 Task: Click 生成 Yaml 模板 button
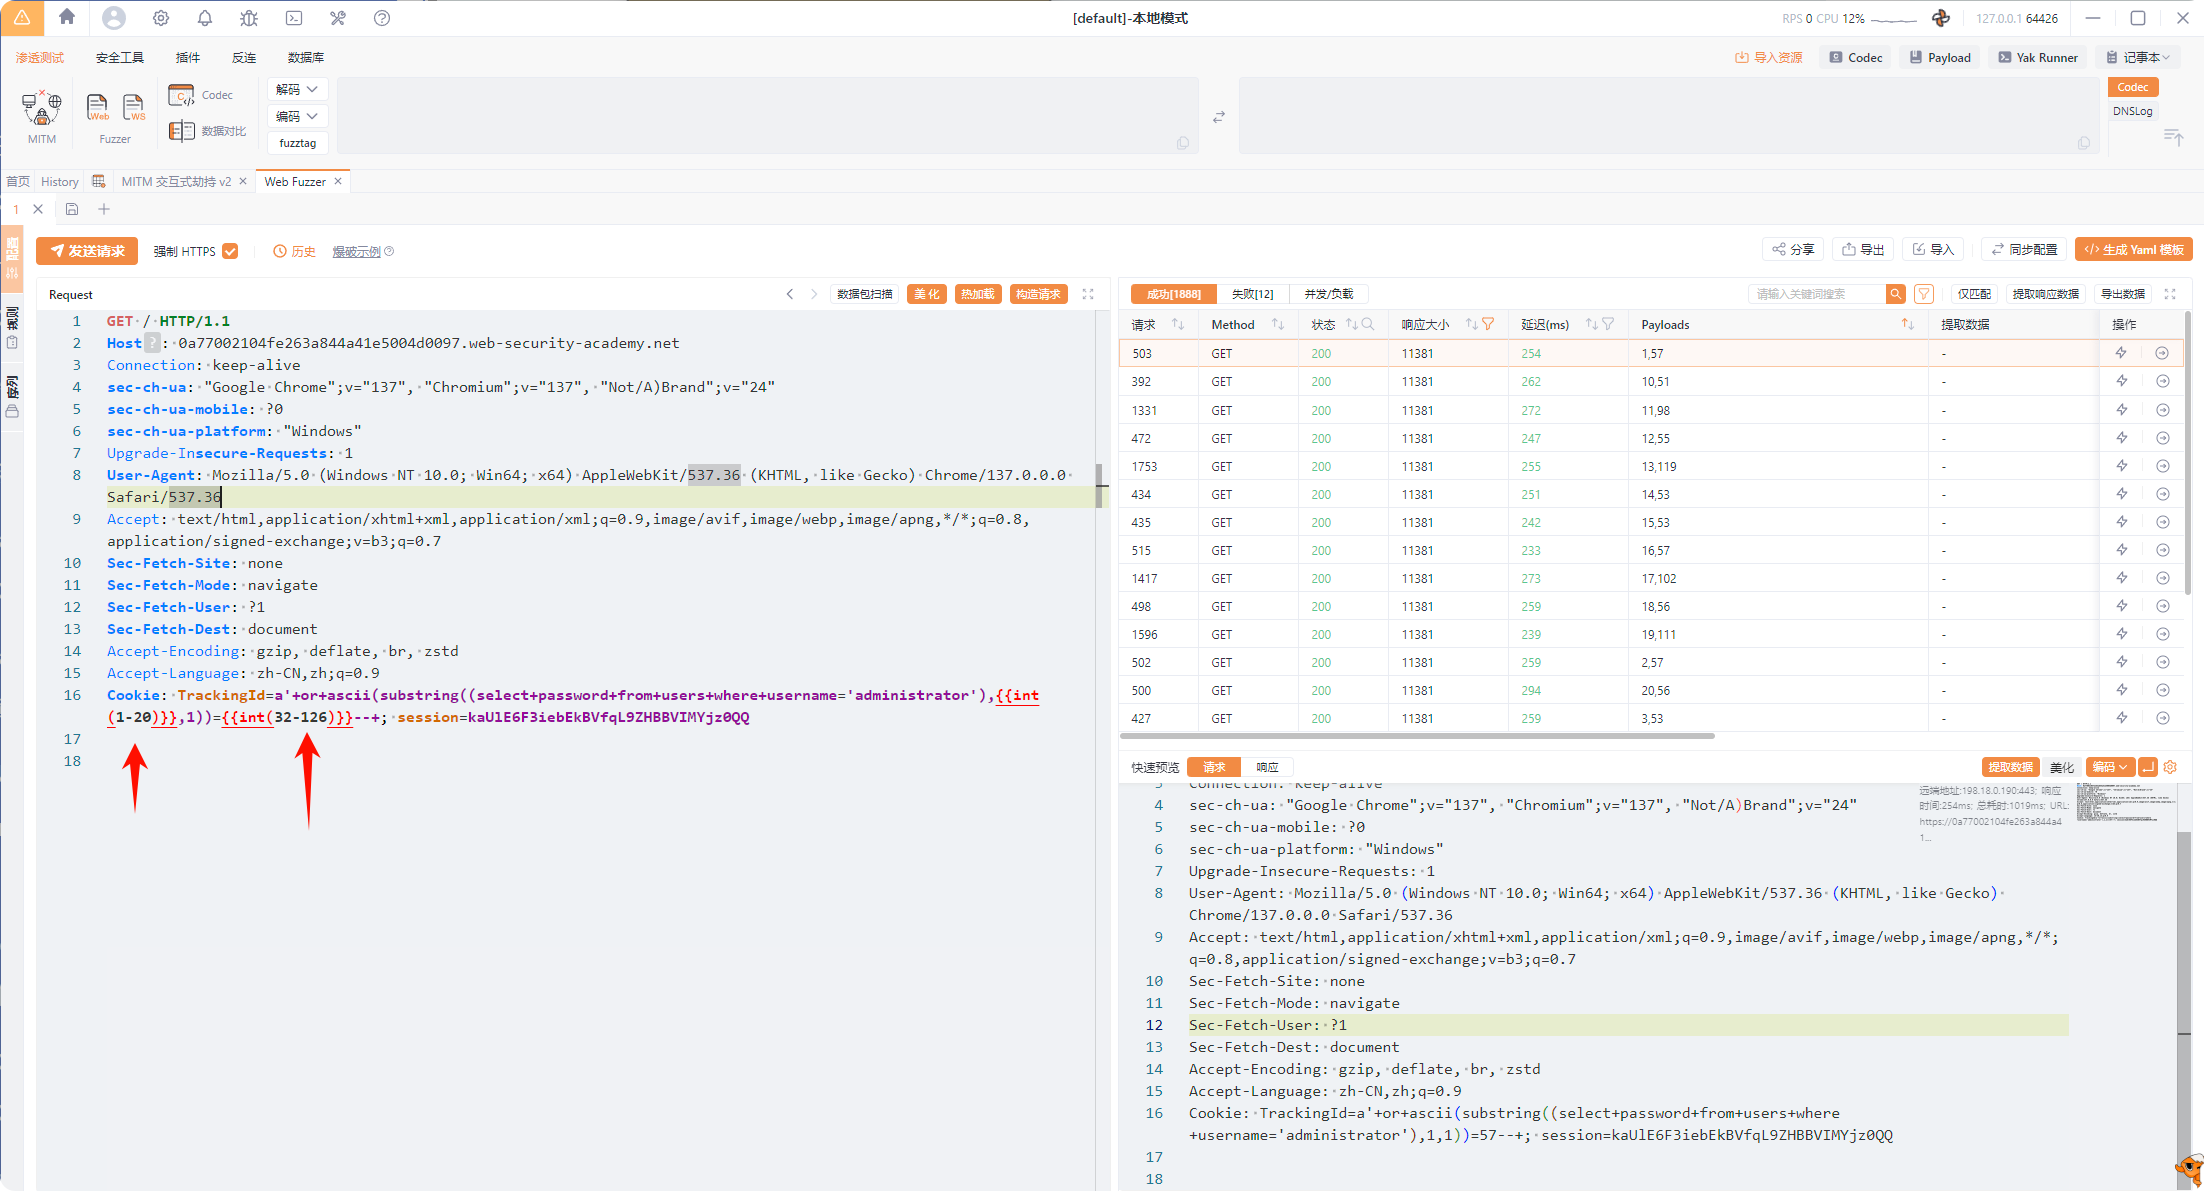coord(2133,250)
